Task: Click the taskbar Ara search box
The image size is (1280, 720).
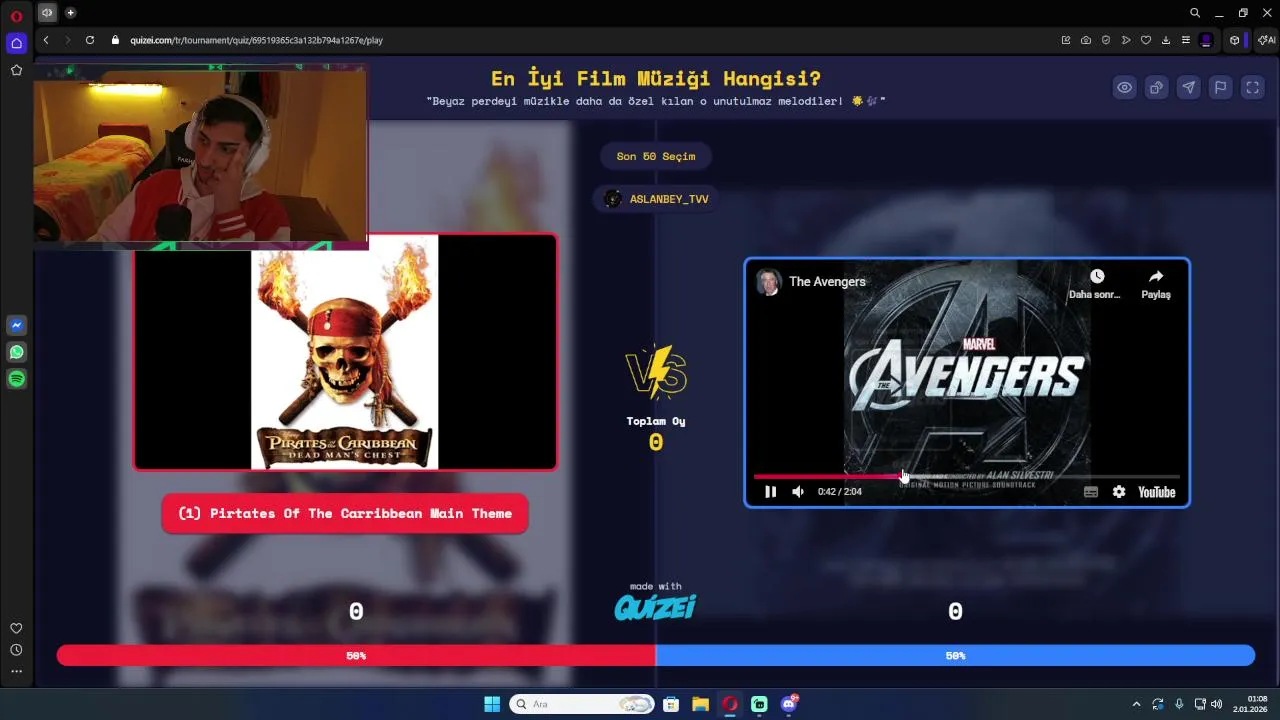Action: point(582,704)
